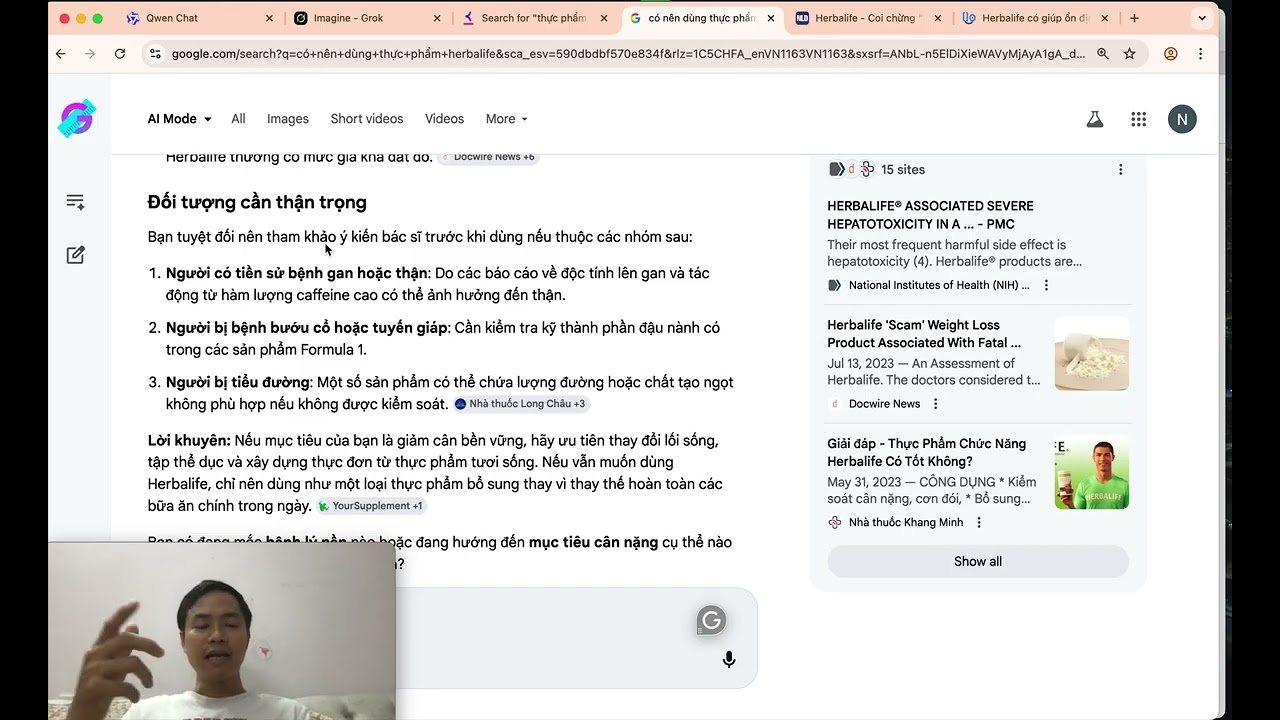Image resolution: width=1280 pixels, height=720 pixels.
Task: Click the 'Người bị tiểu đường' bold text
Action: 238,382
